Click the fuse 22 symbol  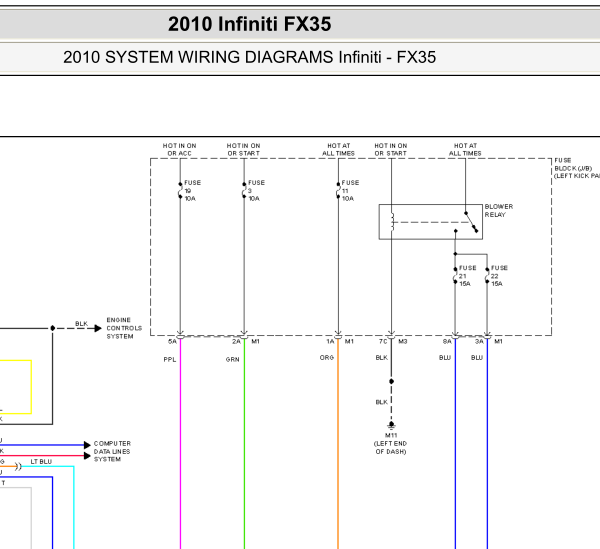click(487, 276)
